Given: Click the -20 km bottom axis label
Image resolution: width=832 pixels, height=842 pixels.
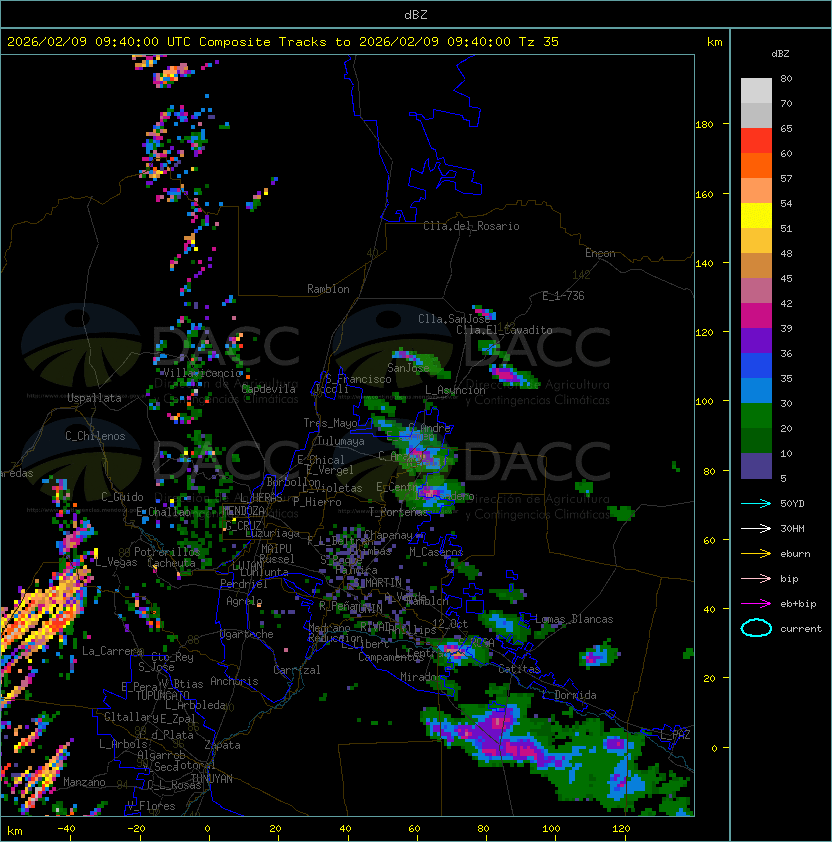Looking at the screenshot, I should 136,829.
